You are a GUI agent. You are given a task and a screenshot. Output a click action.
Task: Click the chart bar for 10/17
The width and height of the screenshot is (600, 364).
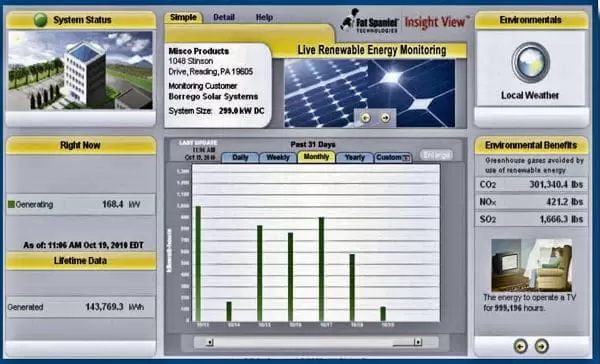tap(321, 269)
